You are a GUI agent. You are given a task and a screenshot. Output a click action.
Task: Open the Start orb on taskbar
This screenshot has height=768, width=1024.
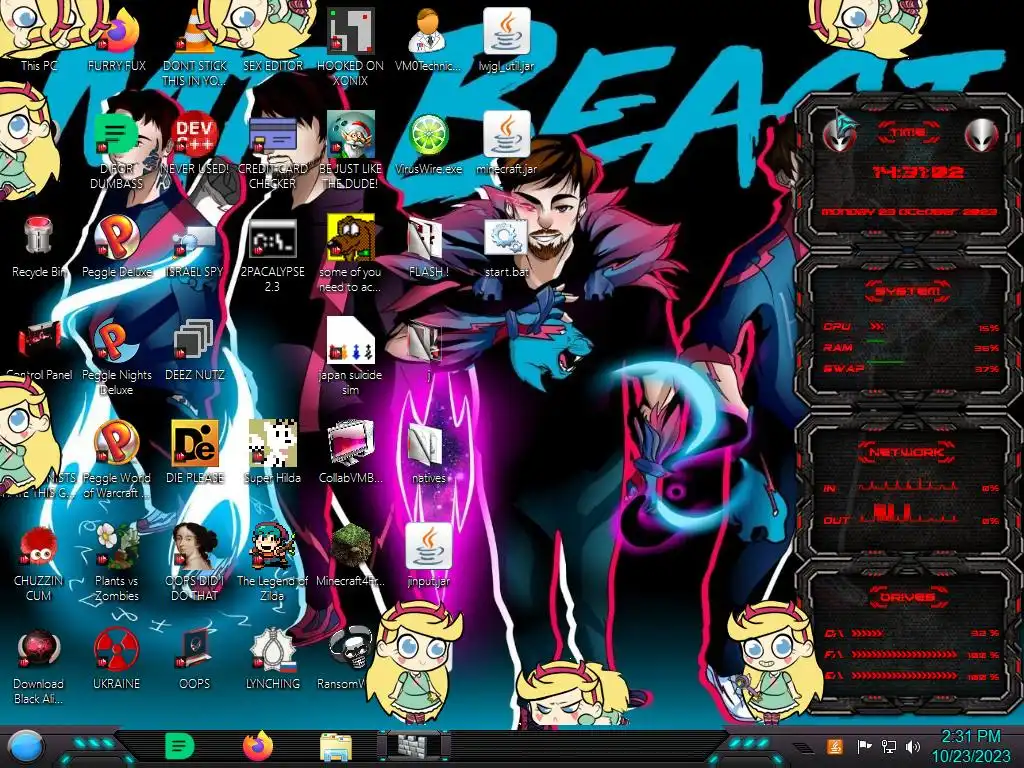[26, 747]
